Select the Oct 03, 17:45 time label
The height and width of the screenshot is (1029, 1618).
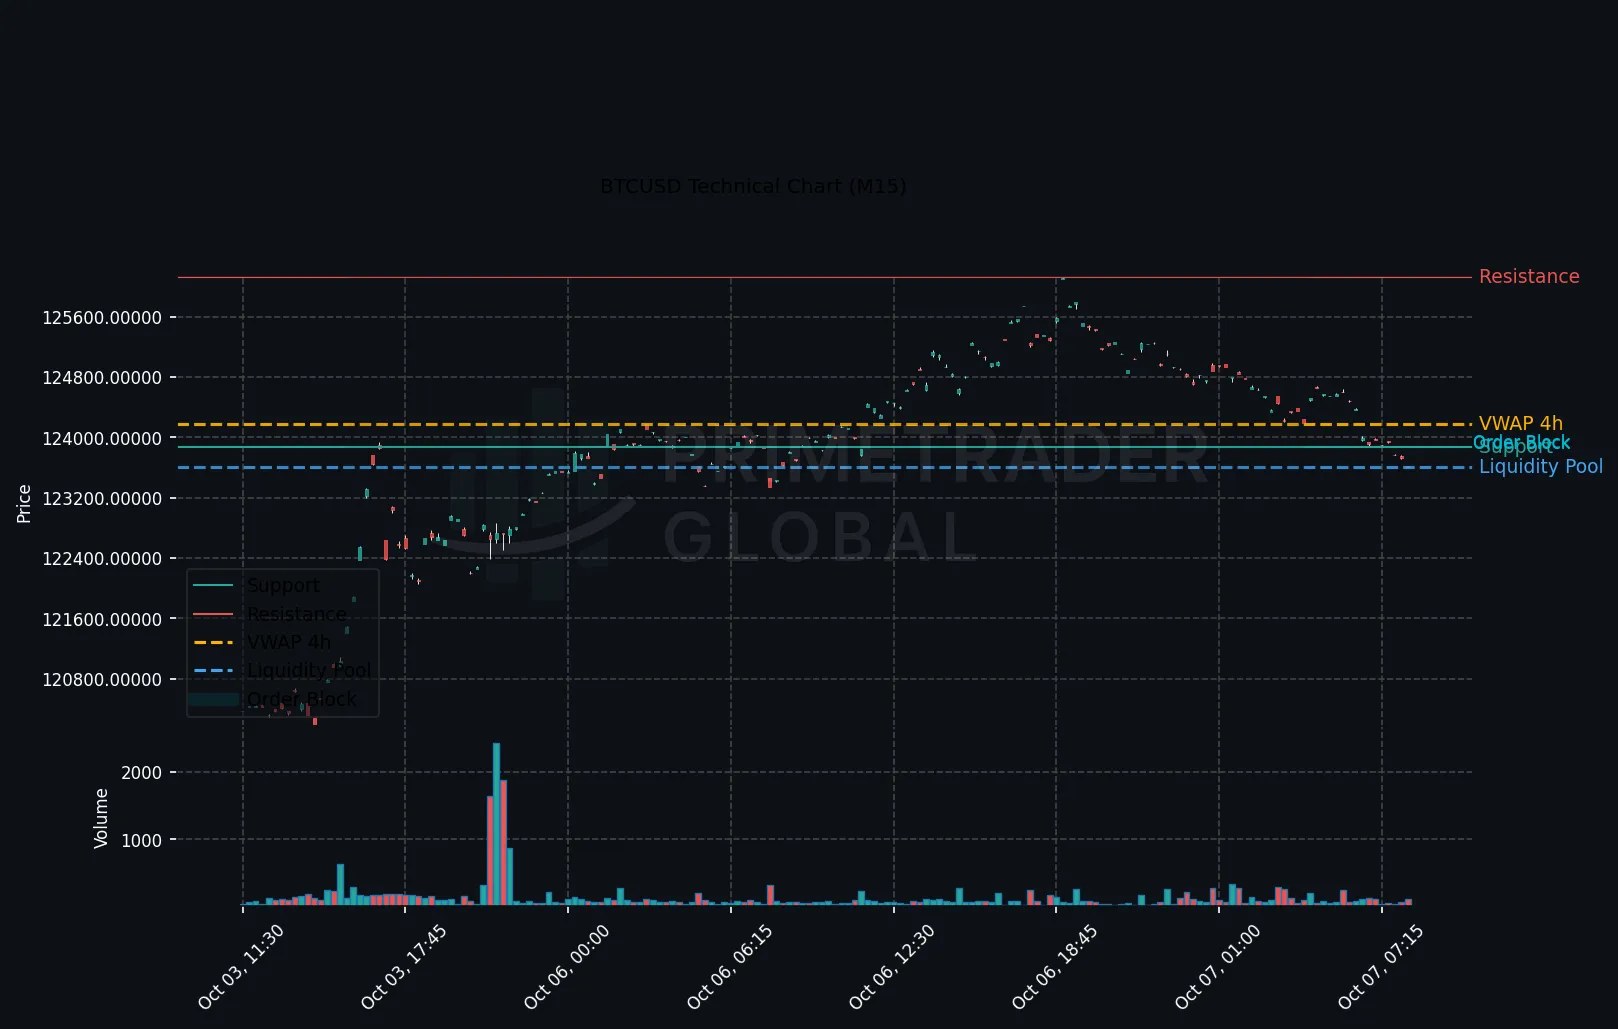[x=404, y=967]
